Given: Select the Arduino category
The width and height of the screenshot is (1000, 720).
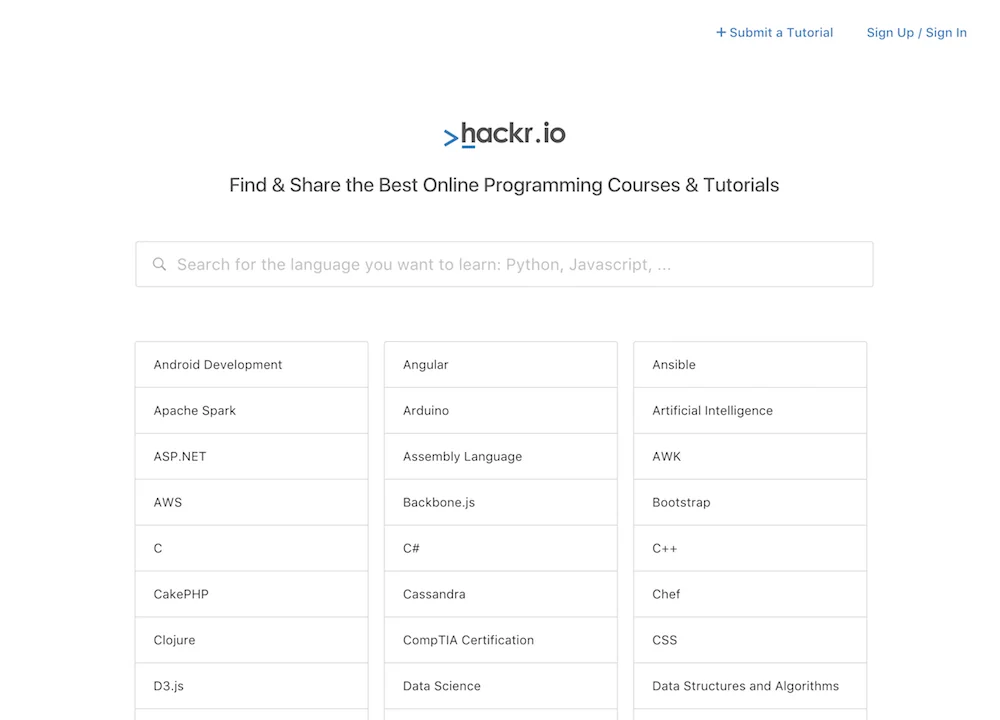Looking at the screenshot, I should click(x=426, y=410).
